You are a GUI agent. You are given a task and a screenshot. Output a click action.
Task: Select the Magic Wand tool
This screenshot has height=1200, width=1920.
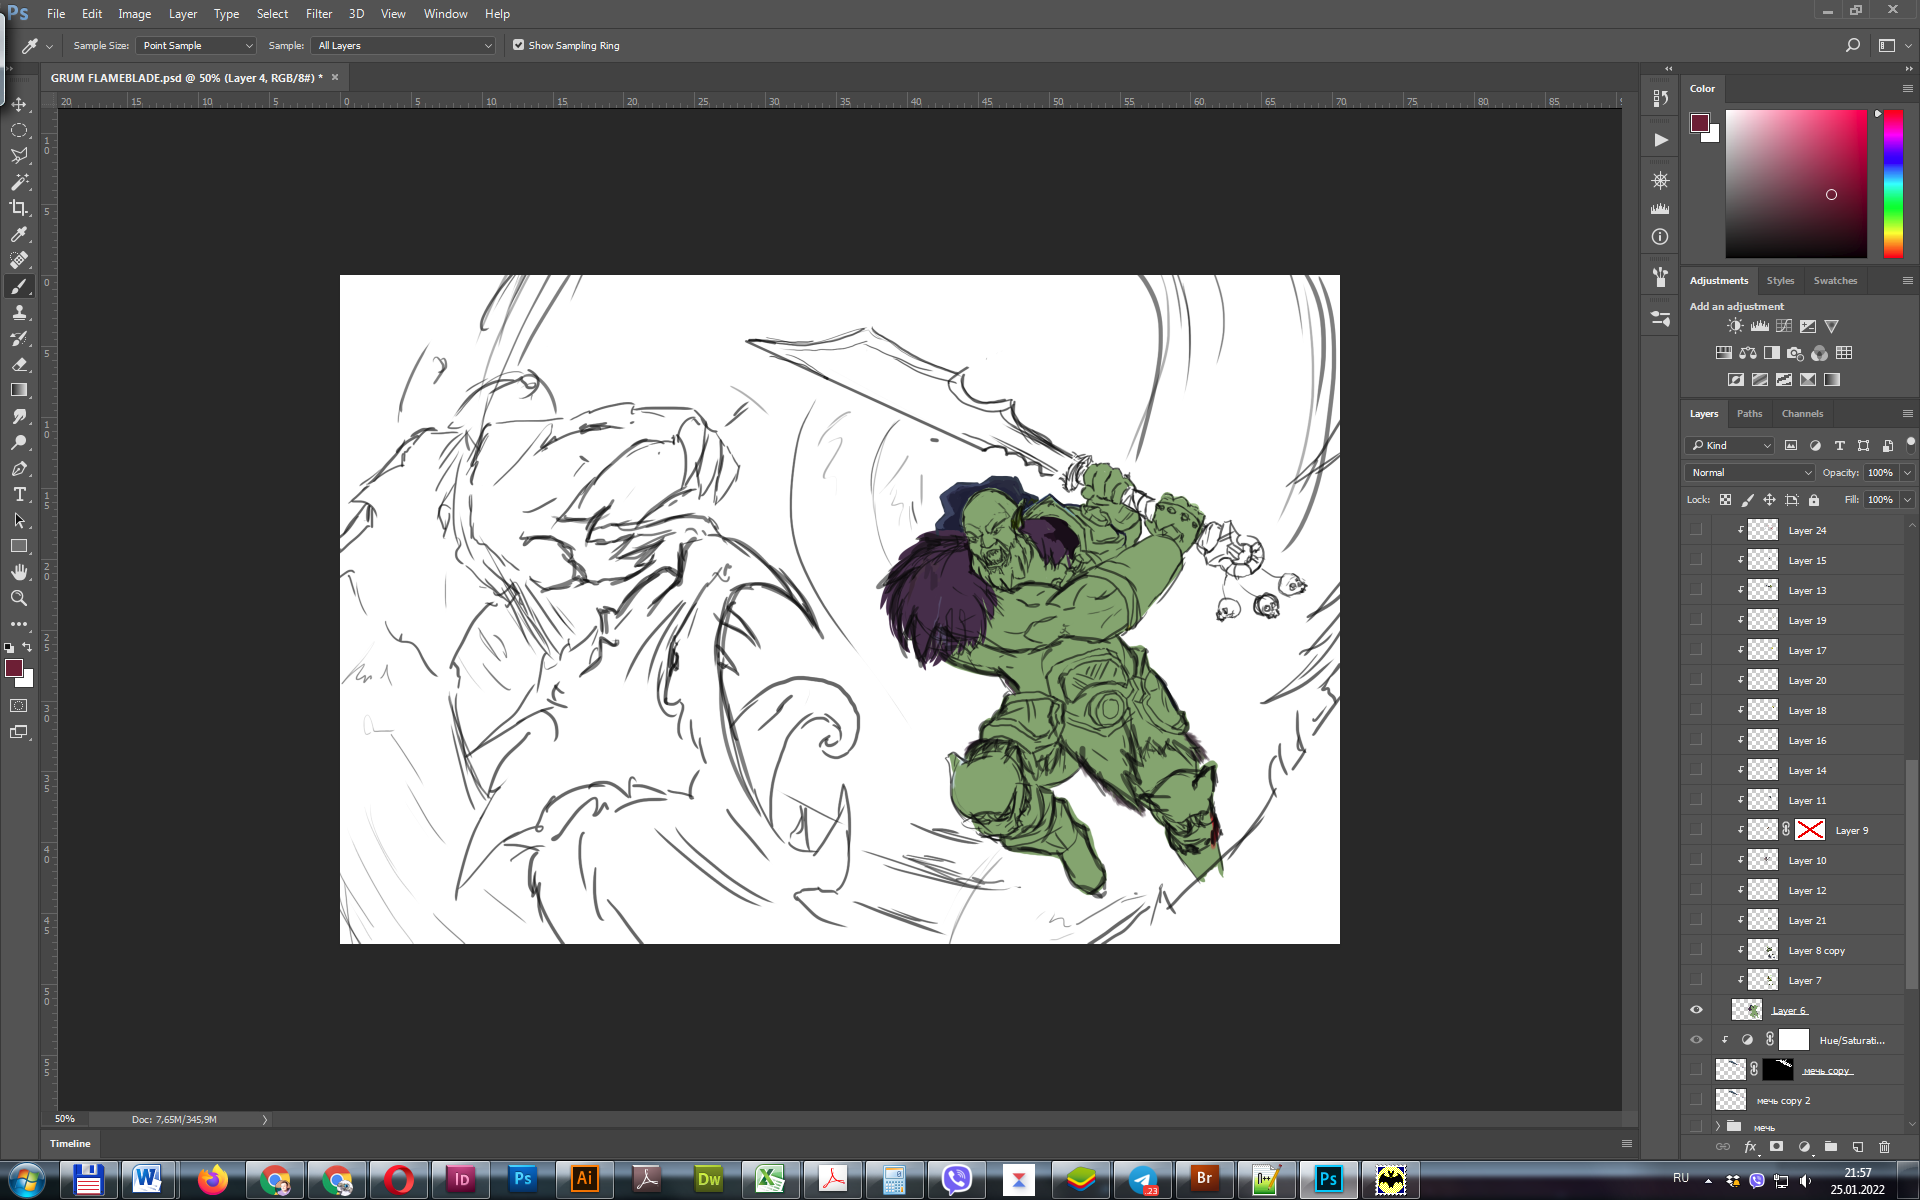[19, 182]
